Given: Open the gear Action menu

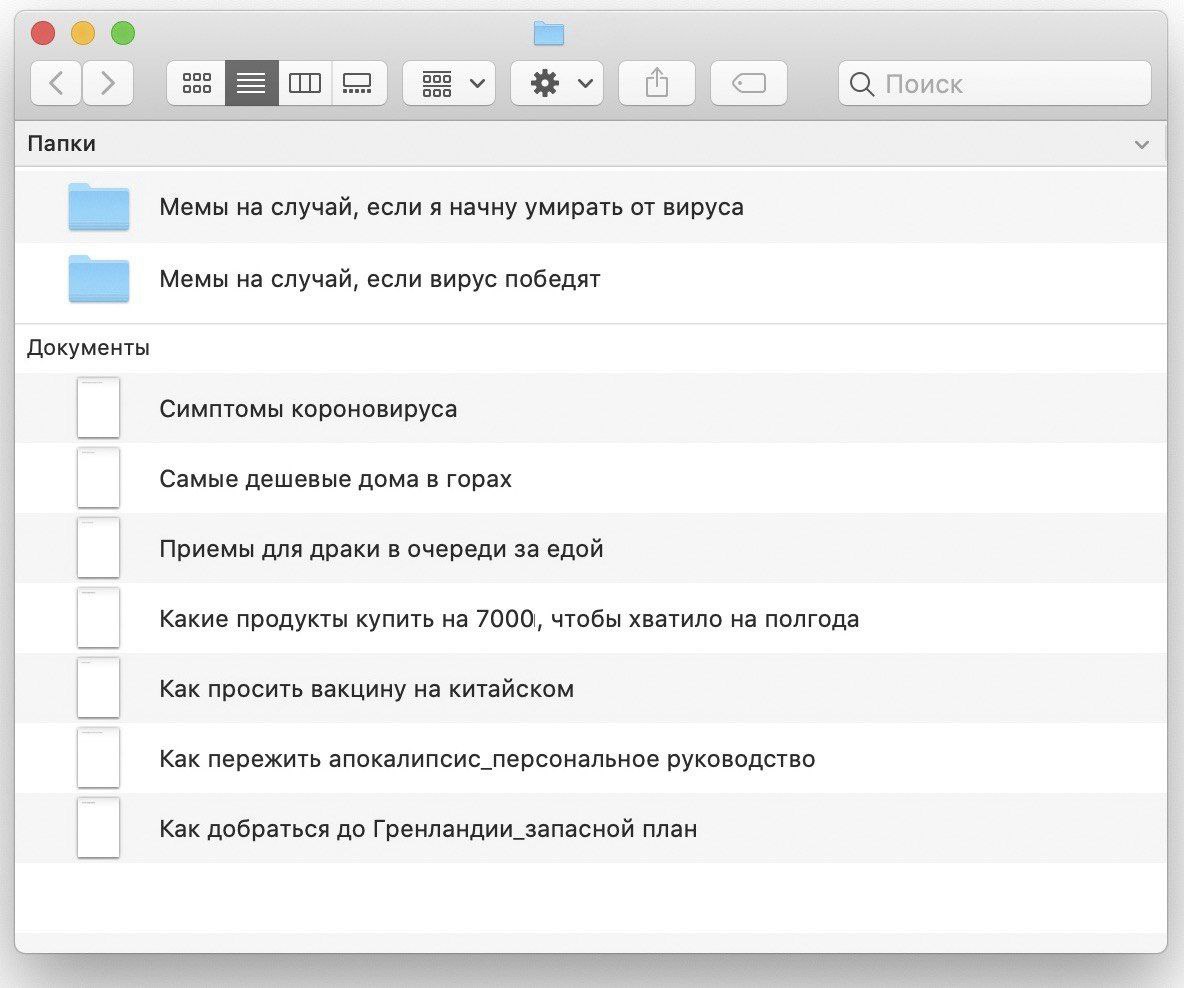Looking at the screenshot, I should point(557,84).
